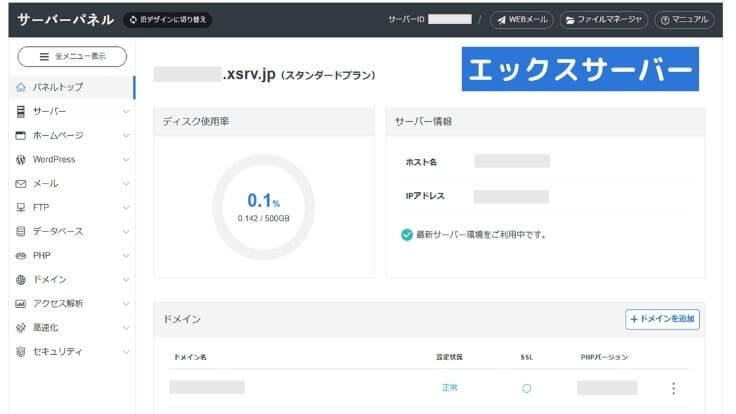Viewport: 736px width, 414px height.
Task: Click the ホームページ window icon
Action: (21, 136)
